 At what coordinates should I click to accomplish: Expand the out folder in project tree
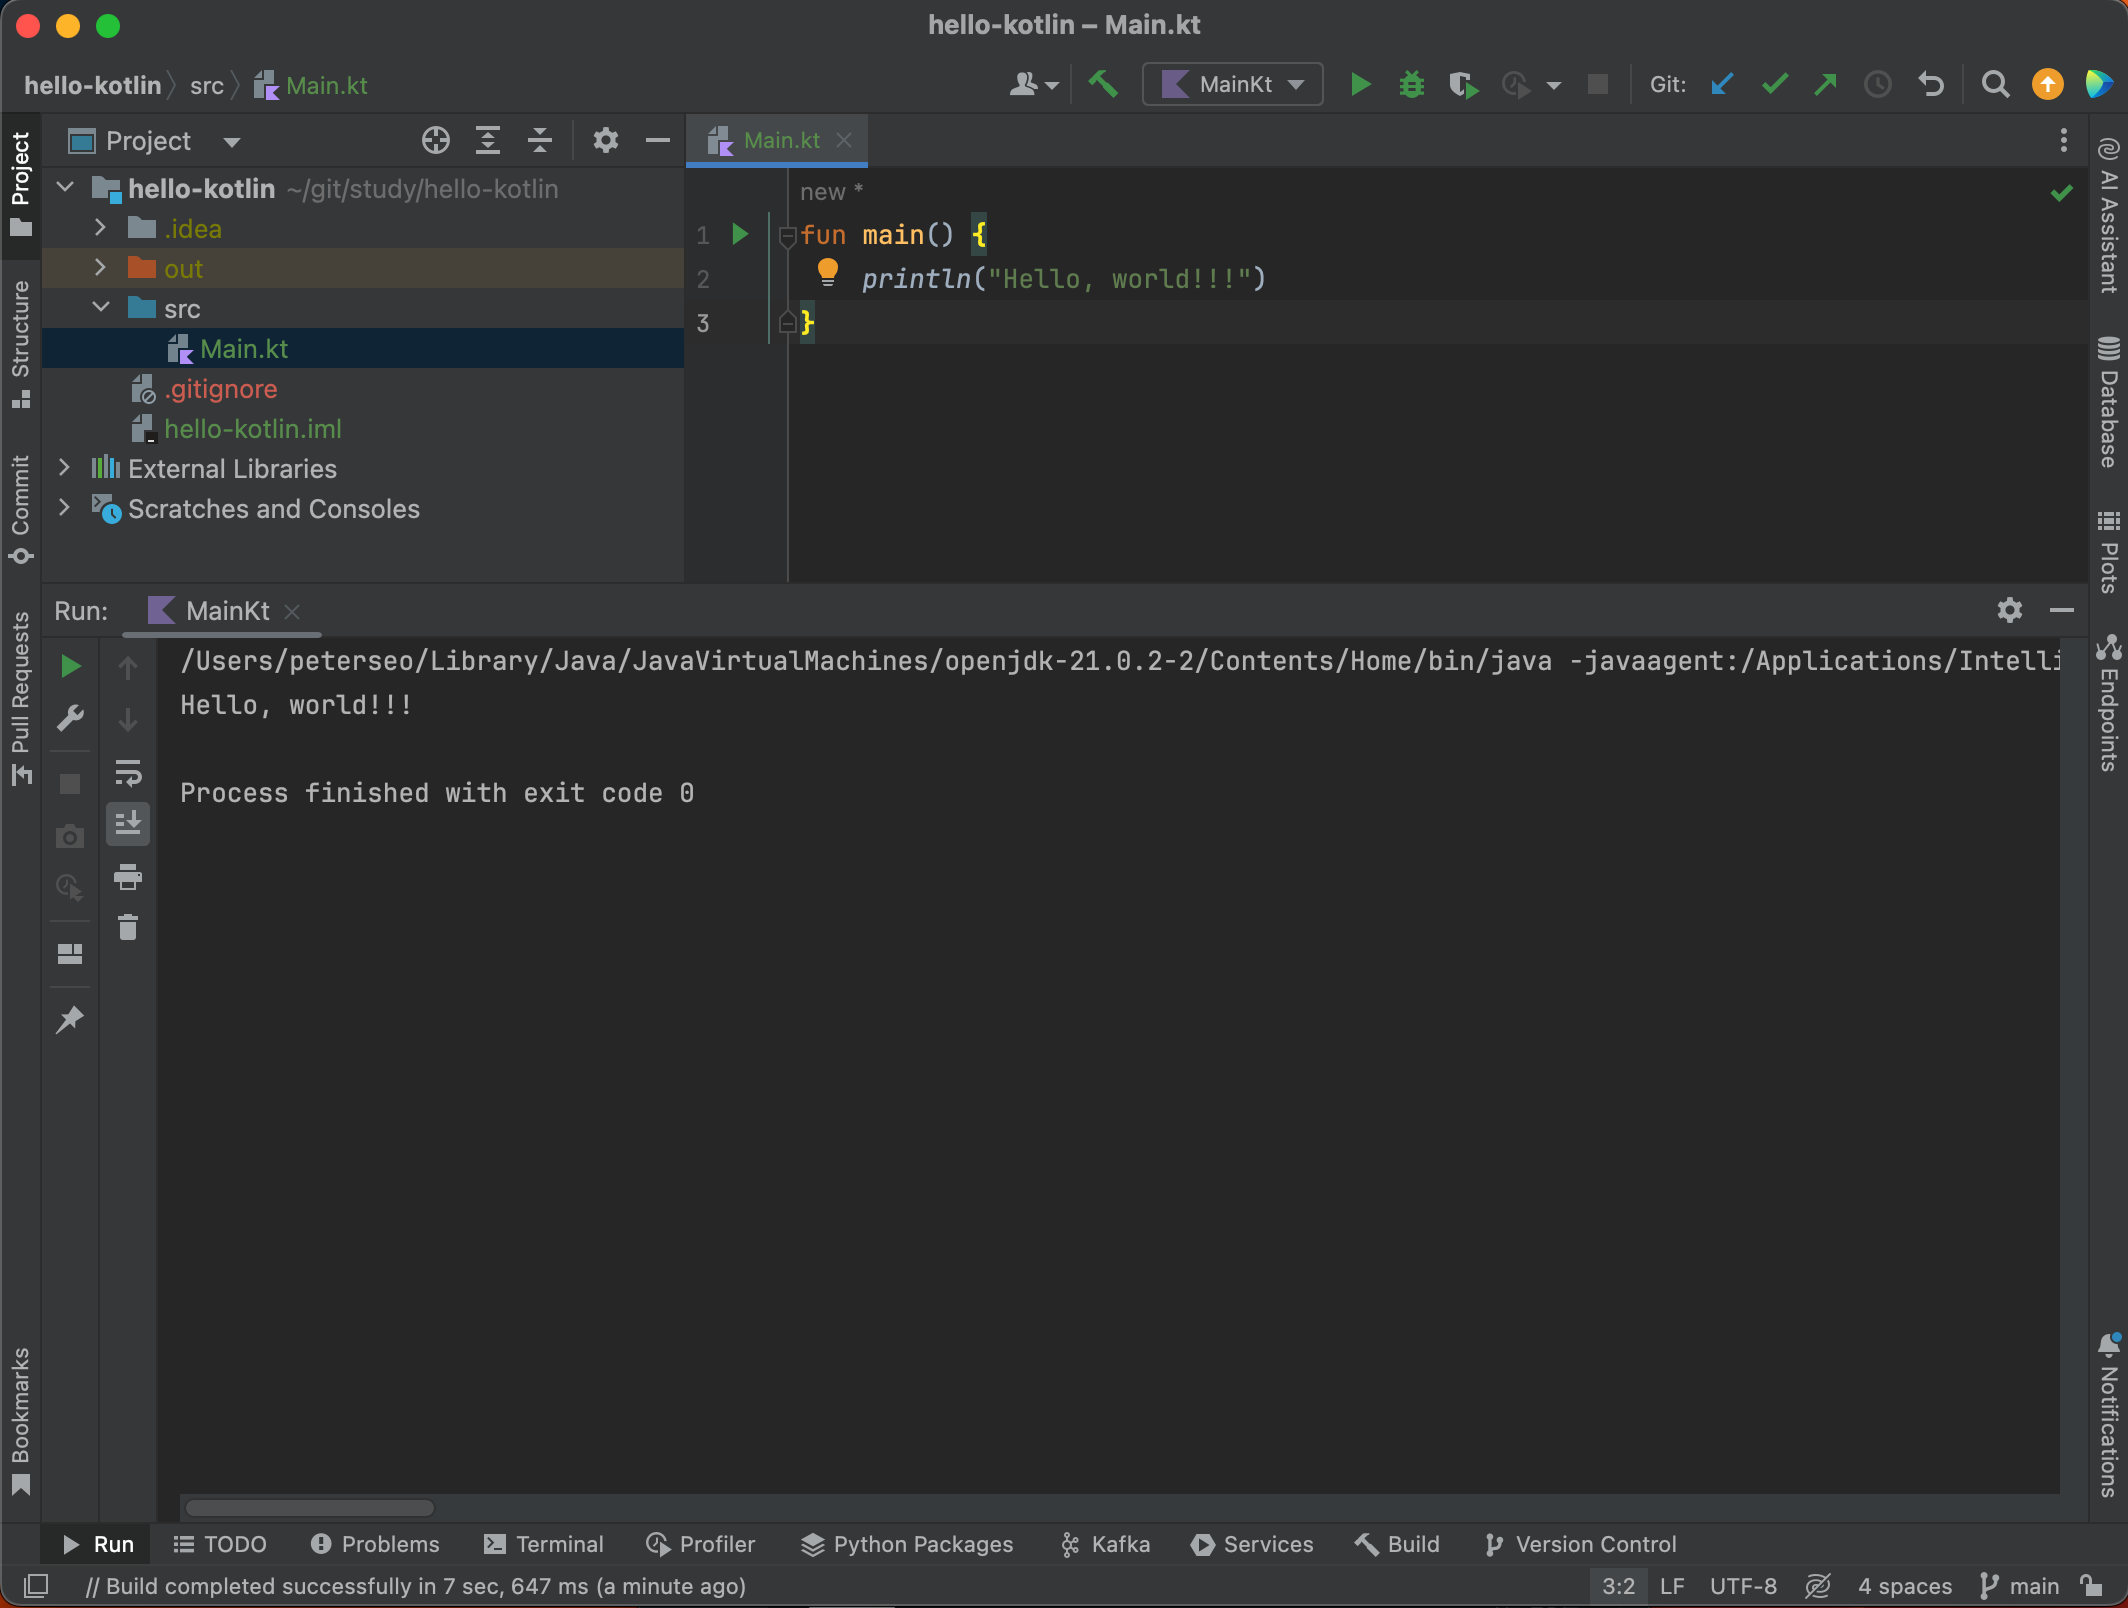(100, 268)
